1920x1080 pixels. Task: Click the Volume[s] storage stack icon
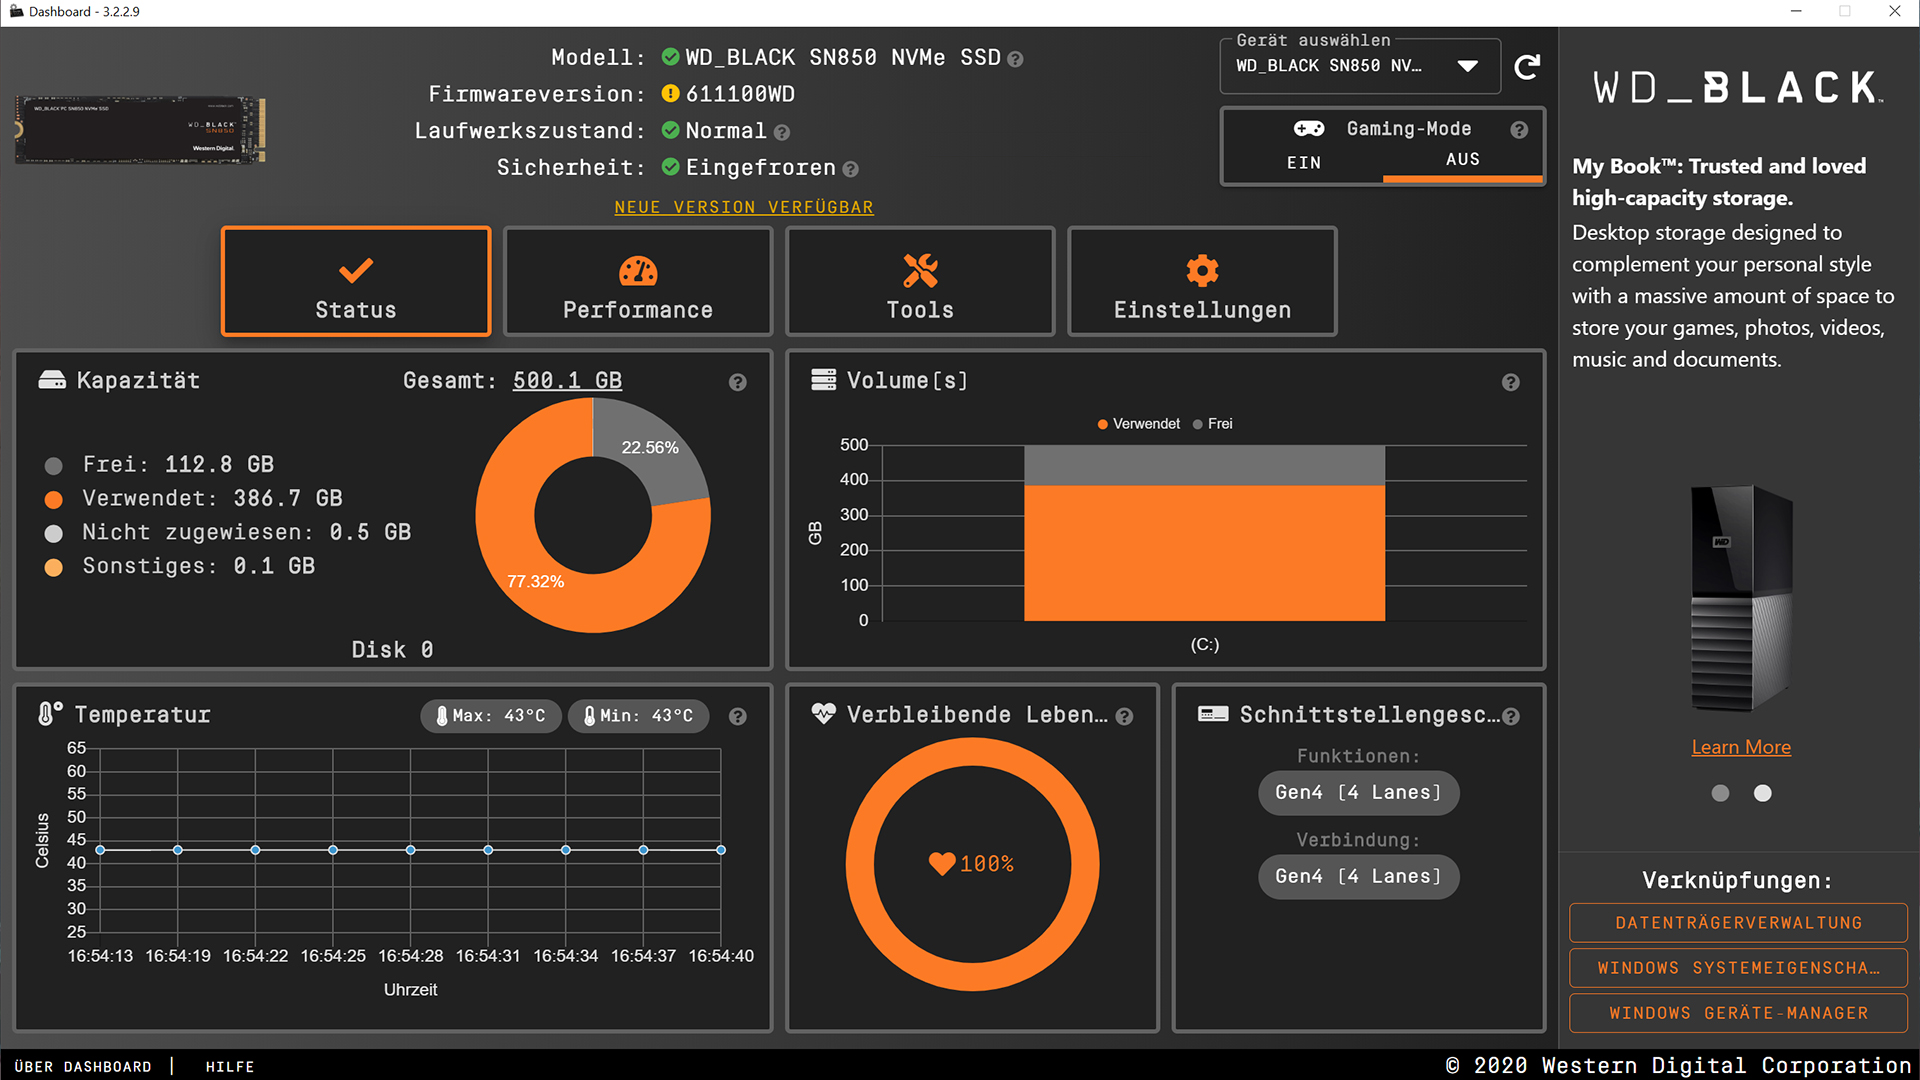coord(824,380)
